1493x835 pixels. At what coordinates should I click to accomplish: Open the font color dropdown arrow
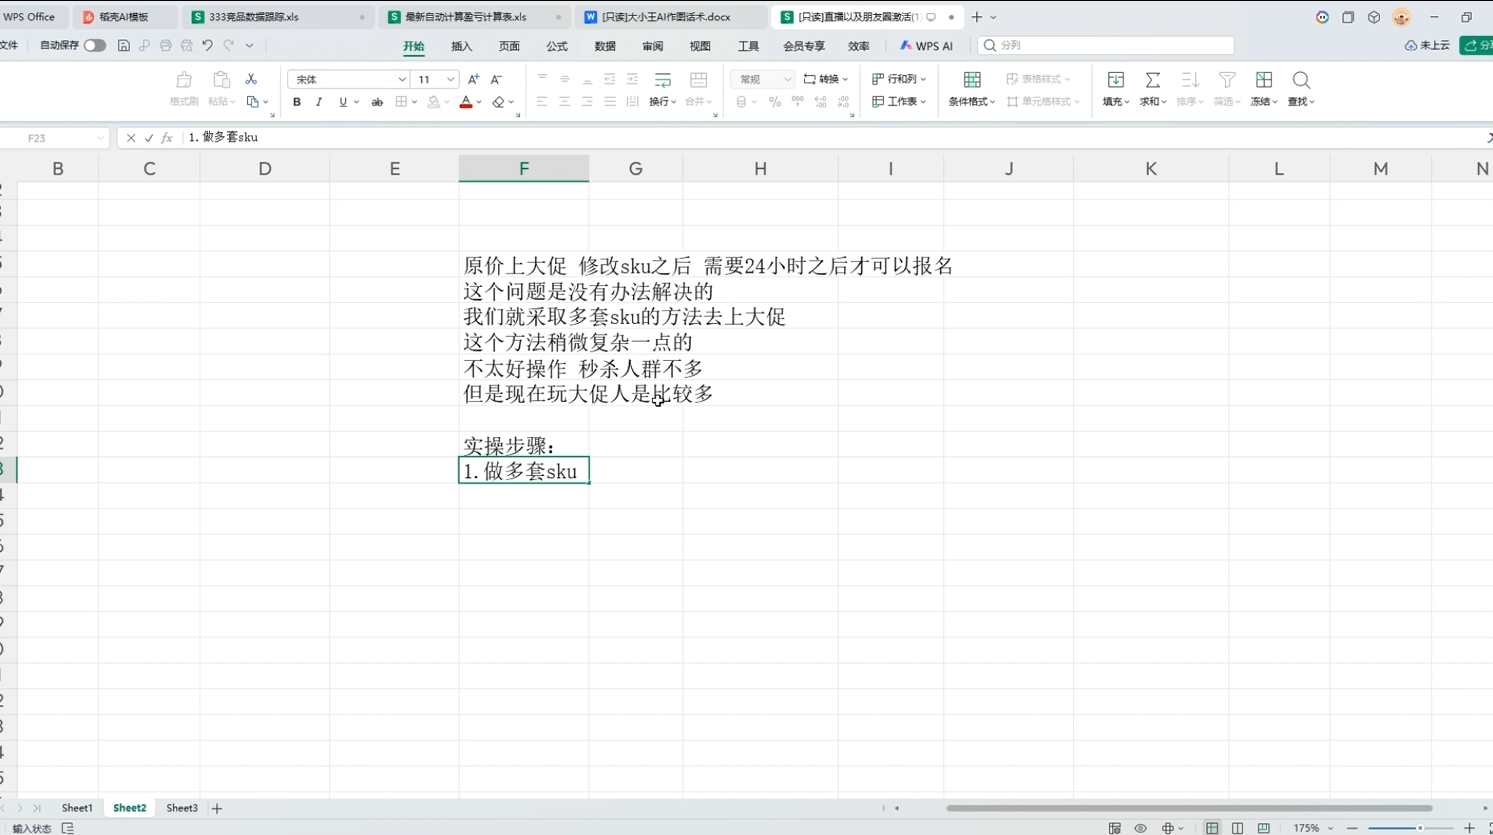point(479,102)
